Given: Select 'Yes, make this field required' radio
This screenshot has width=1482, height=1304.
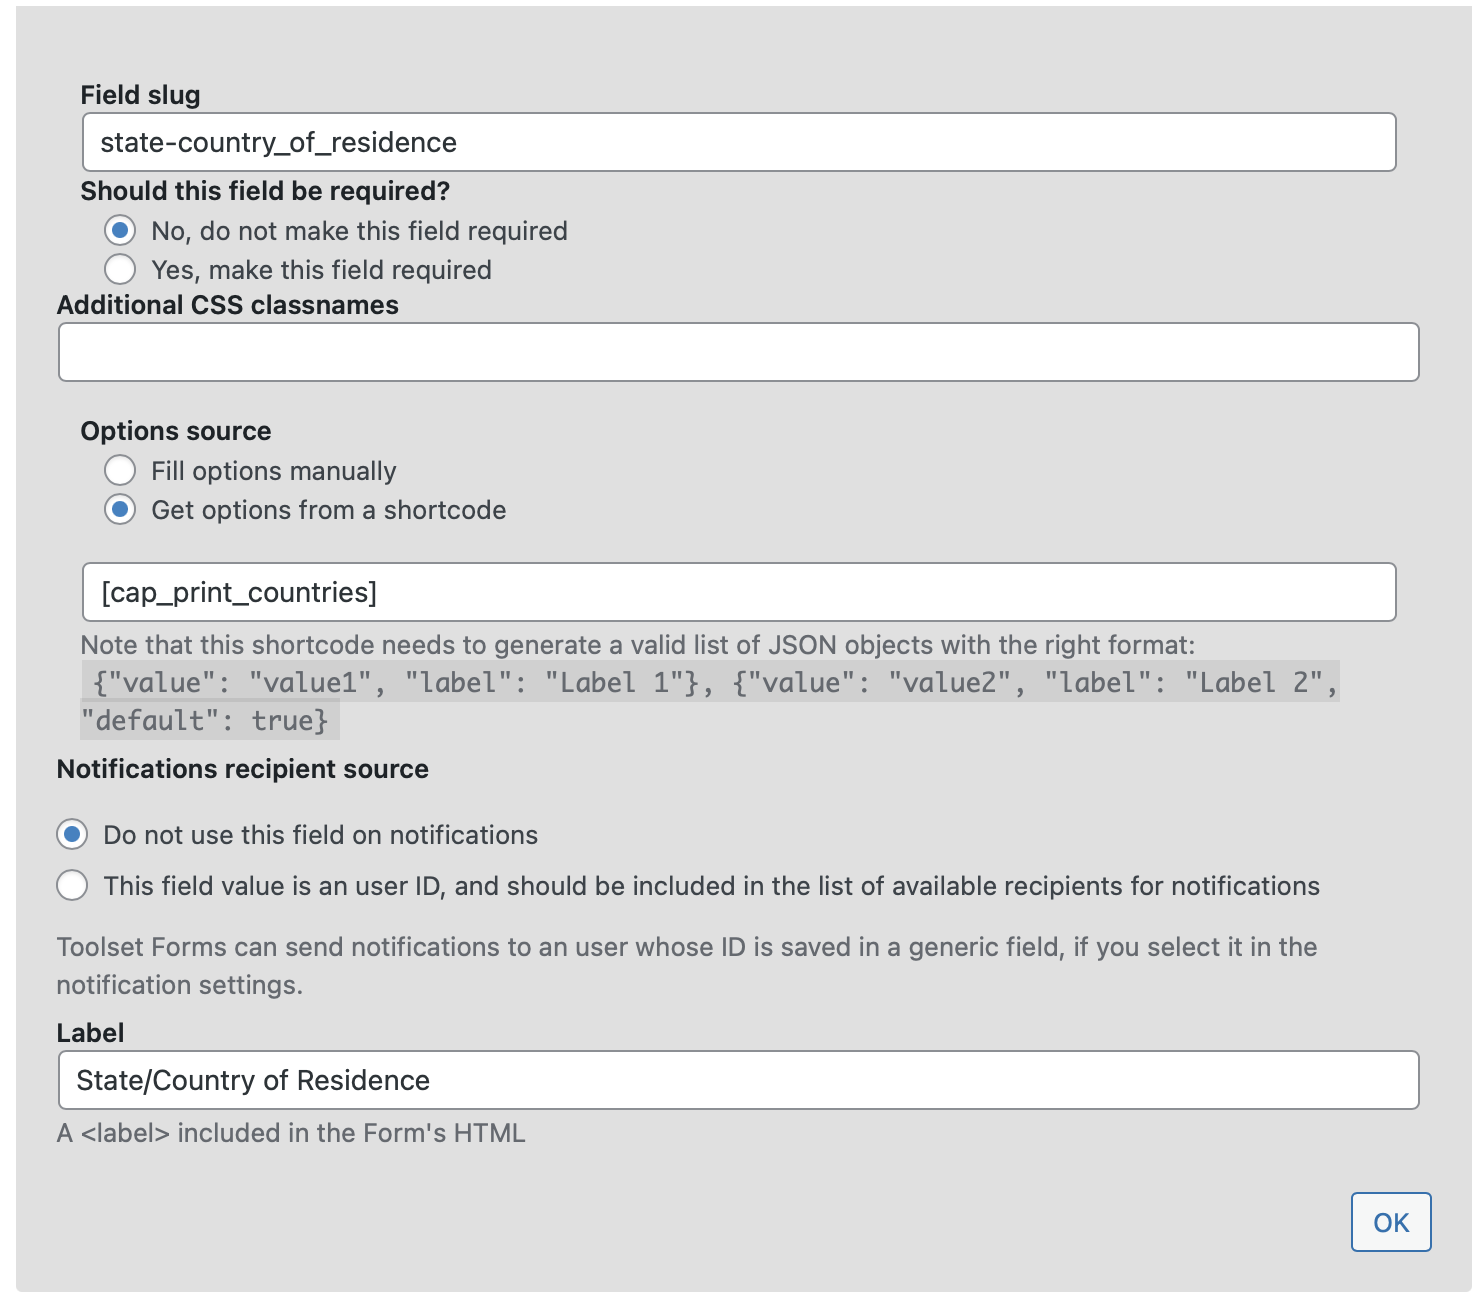Looking at the screenshot, I should coord(120,270).
